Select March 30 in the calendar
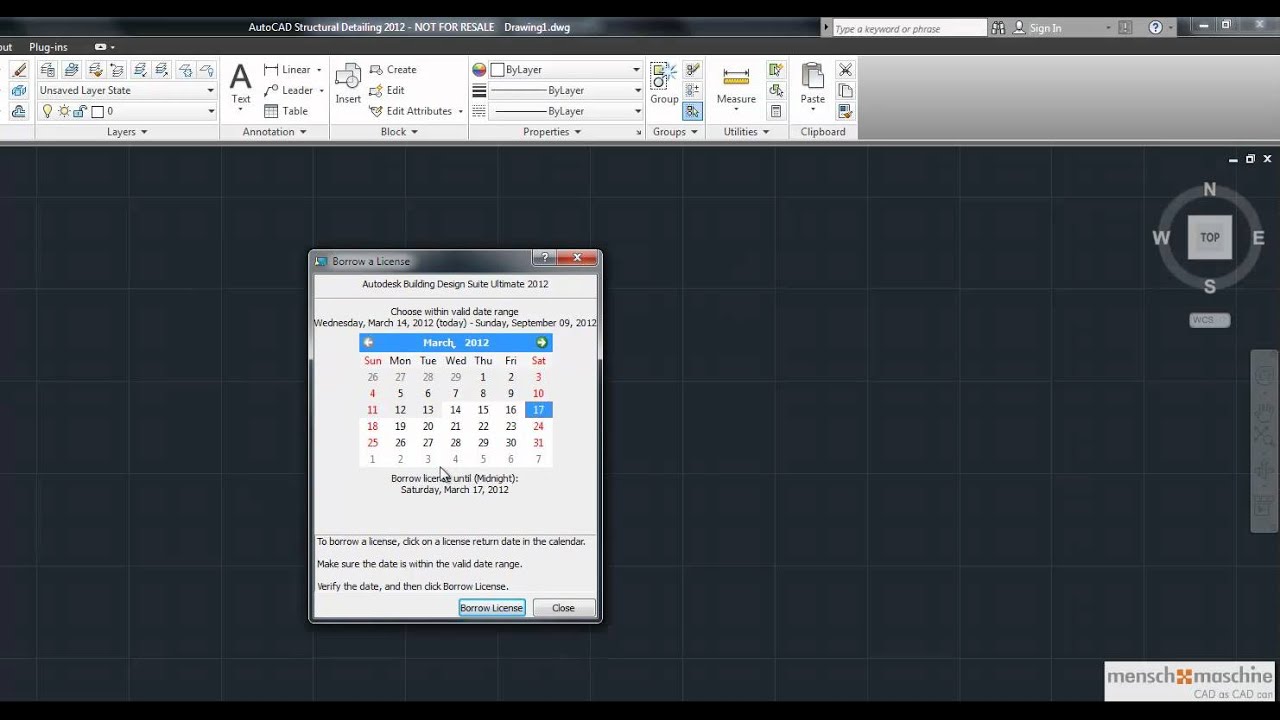1280x720 pixels. pos(511,443)
